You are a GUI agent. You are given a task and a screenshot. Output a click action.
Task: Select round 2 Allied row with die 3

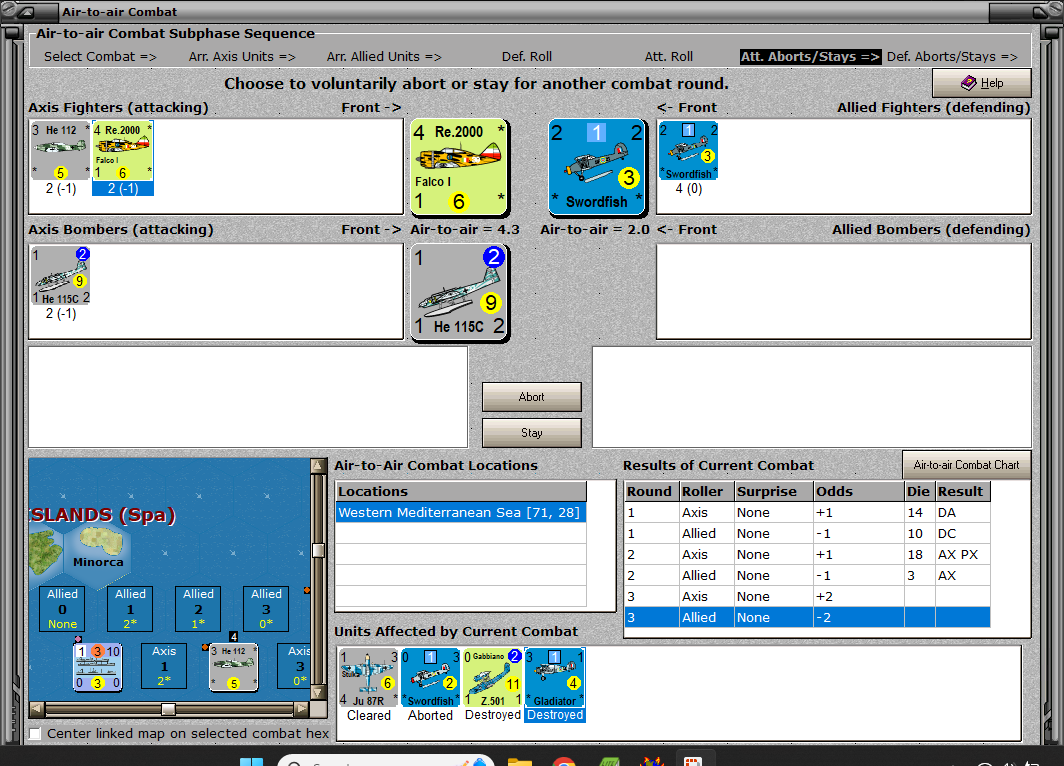pyautogui.click(x=807, y=575)
